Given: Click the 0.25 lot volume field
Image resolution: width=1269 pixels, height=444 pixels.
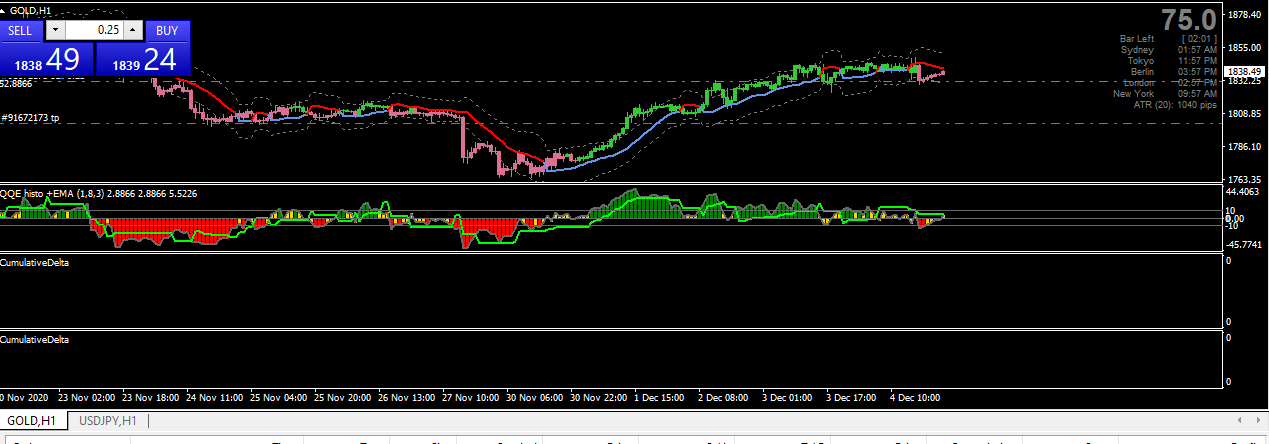Looking at the screenshot, I should [93, 31].
